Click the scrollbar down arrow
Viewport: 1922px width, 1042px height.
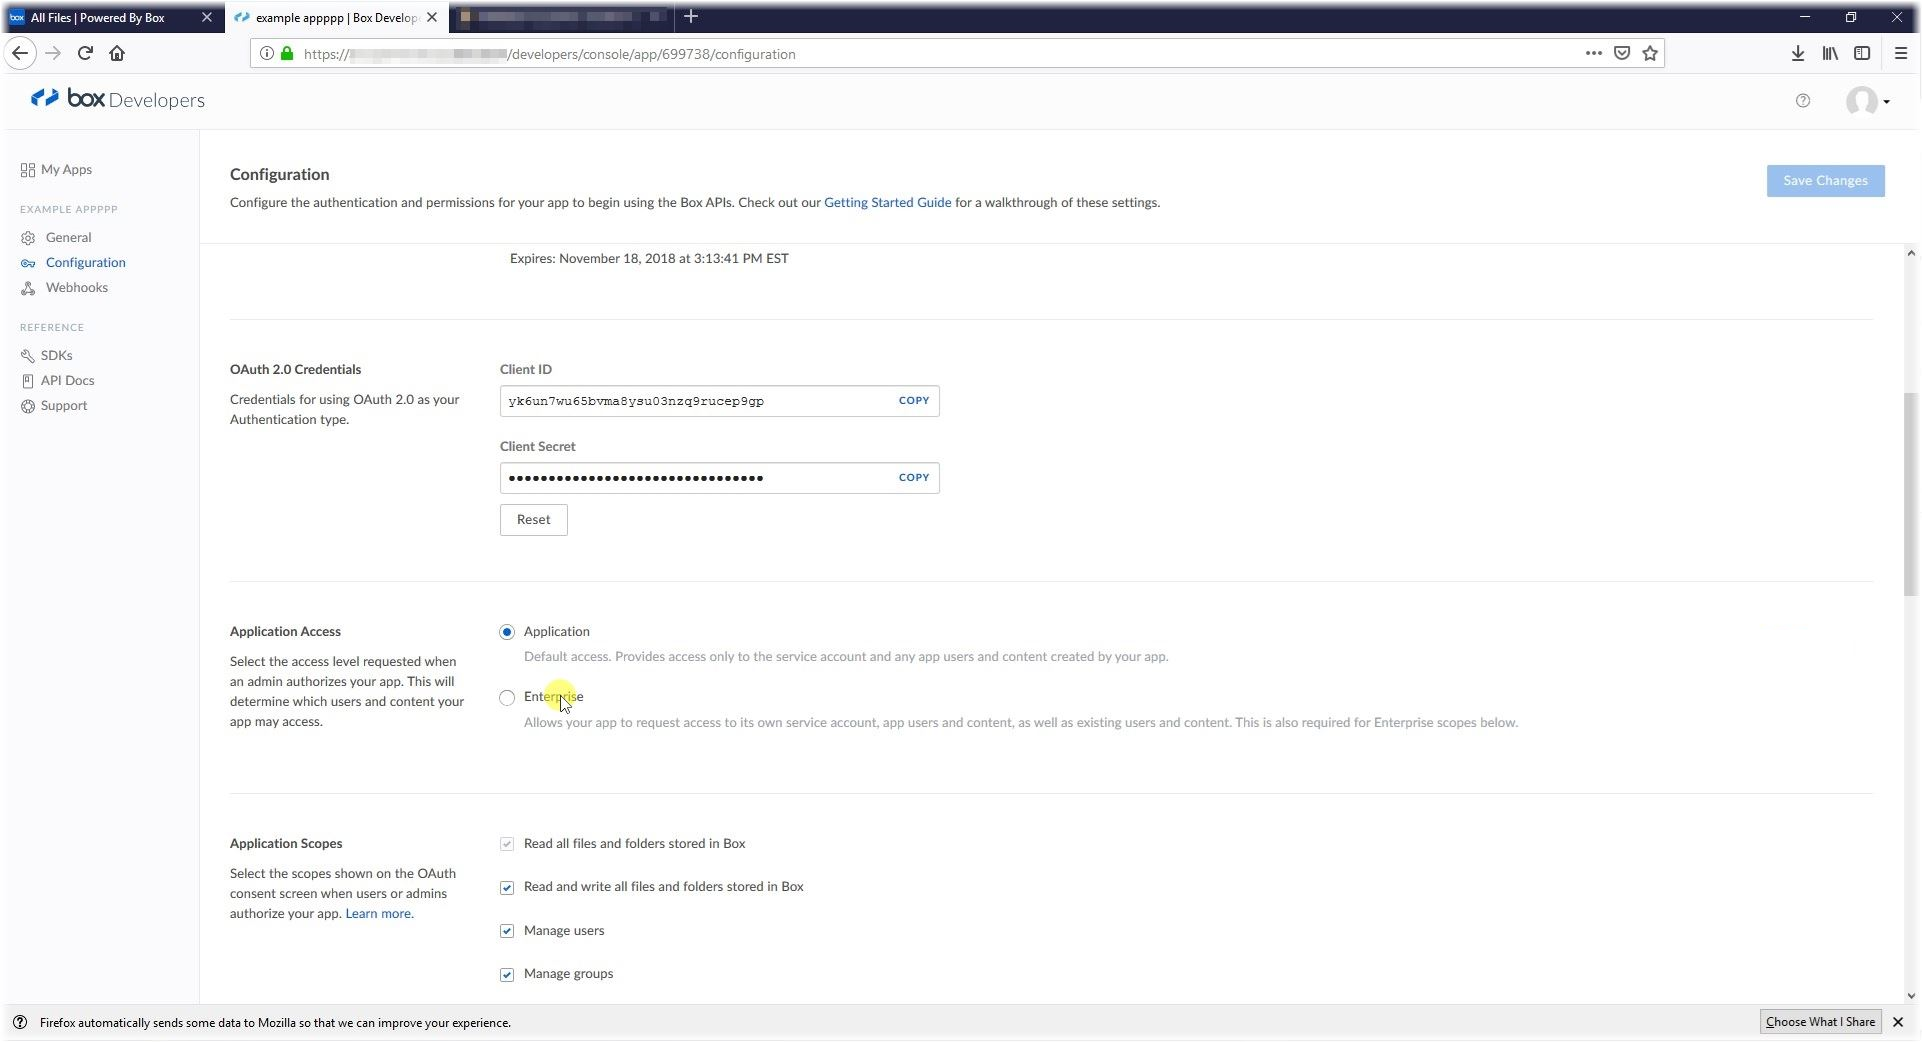1911,996
